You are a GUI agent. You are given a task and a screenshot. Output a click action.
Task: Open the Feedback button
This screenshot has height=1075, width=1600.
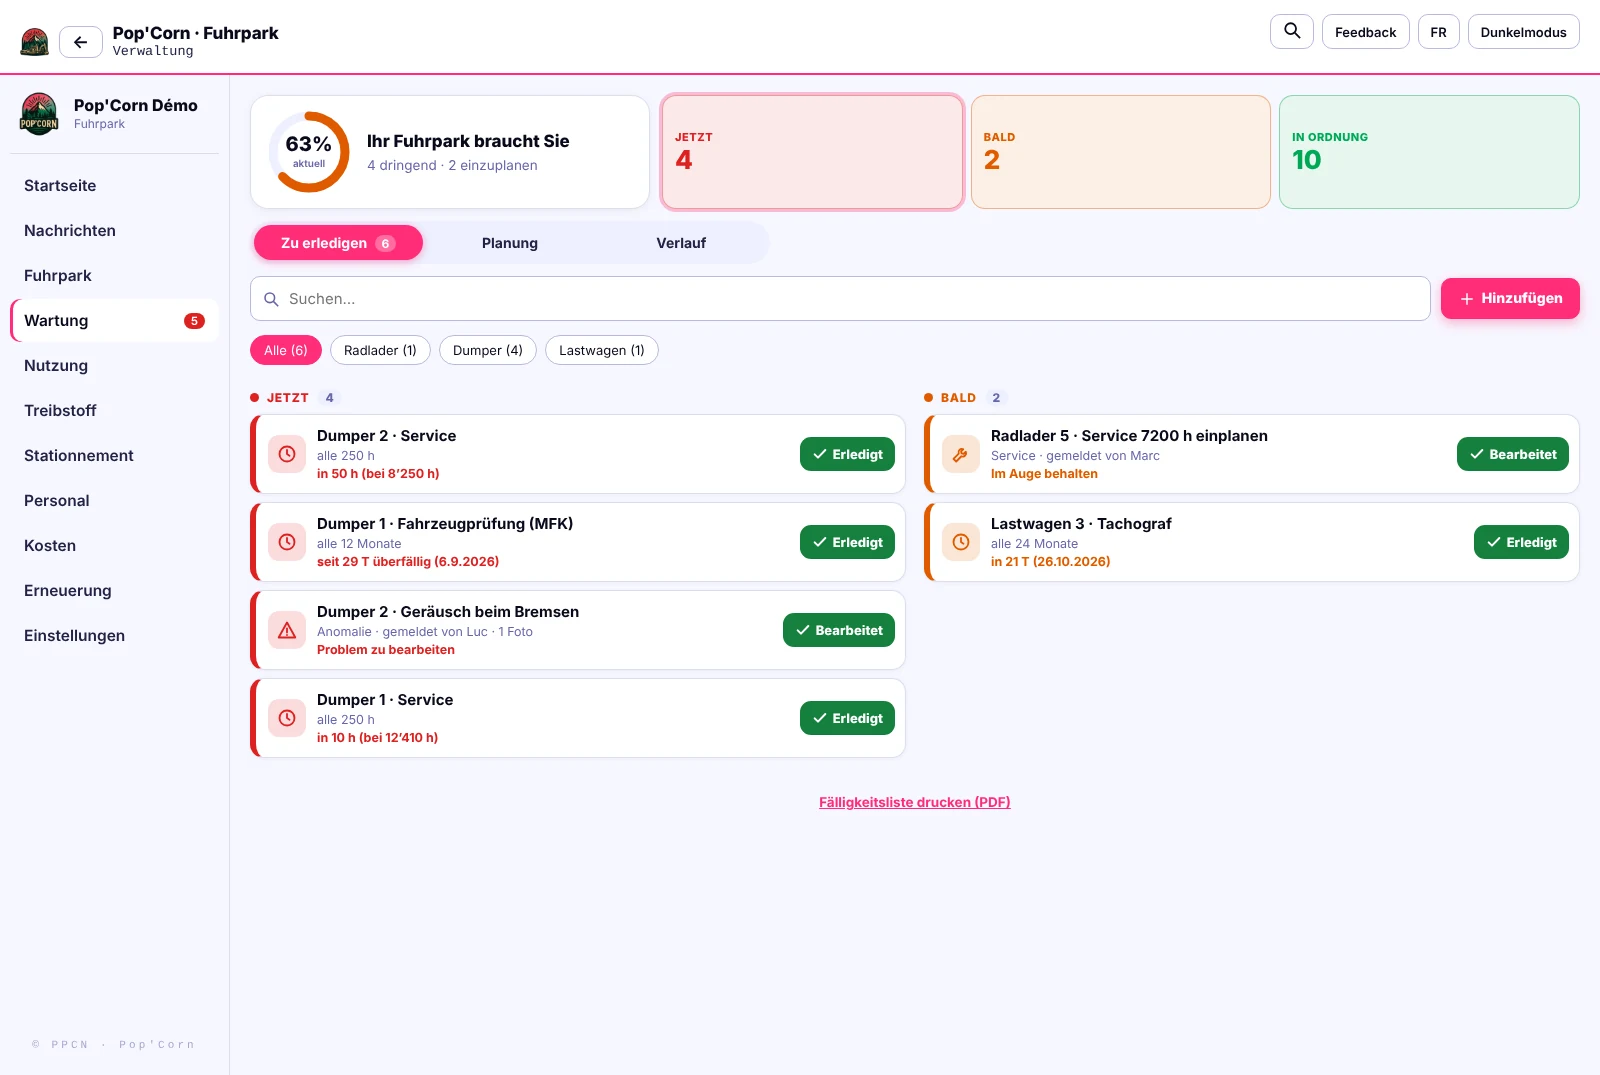[1365, 32]
